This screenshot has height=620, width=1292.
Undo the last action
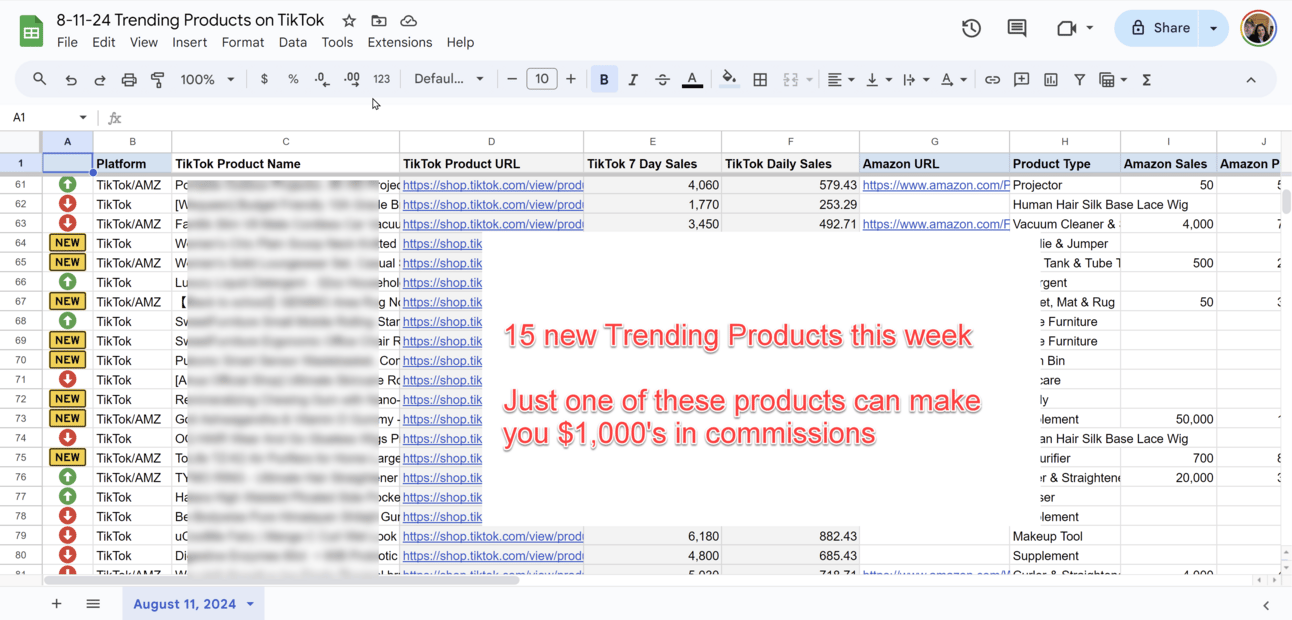point(71,79)
